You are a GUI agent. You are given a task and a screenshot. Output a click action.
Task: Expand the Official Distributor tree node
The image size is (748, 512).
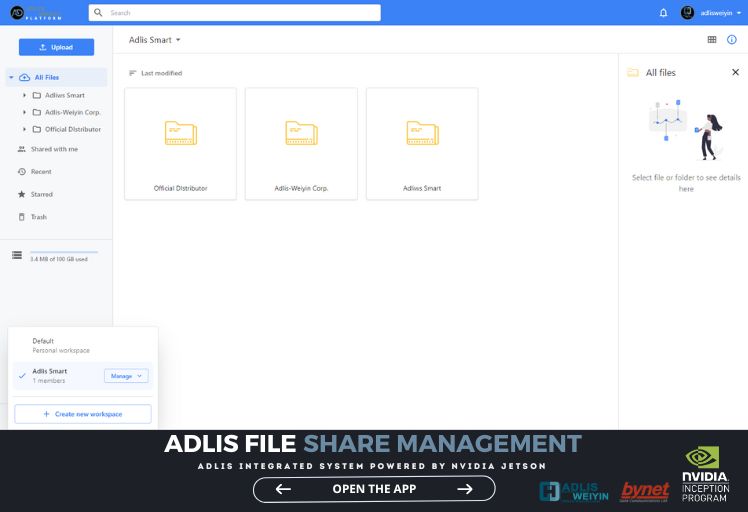[x=24, y=129]
